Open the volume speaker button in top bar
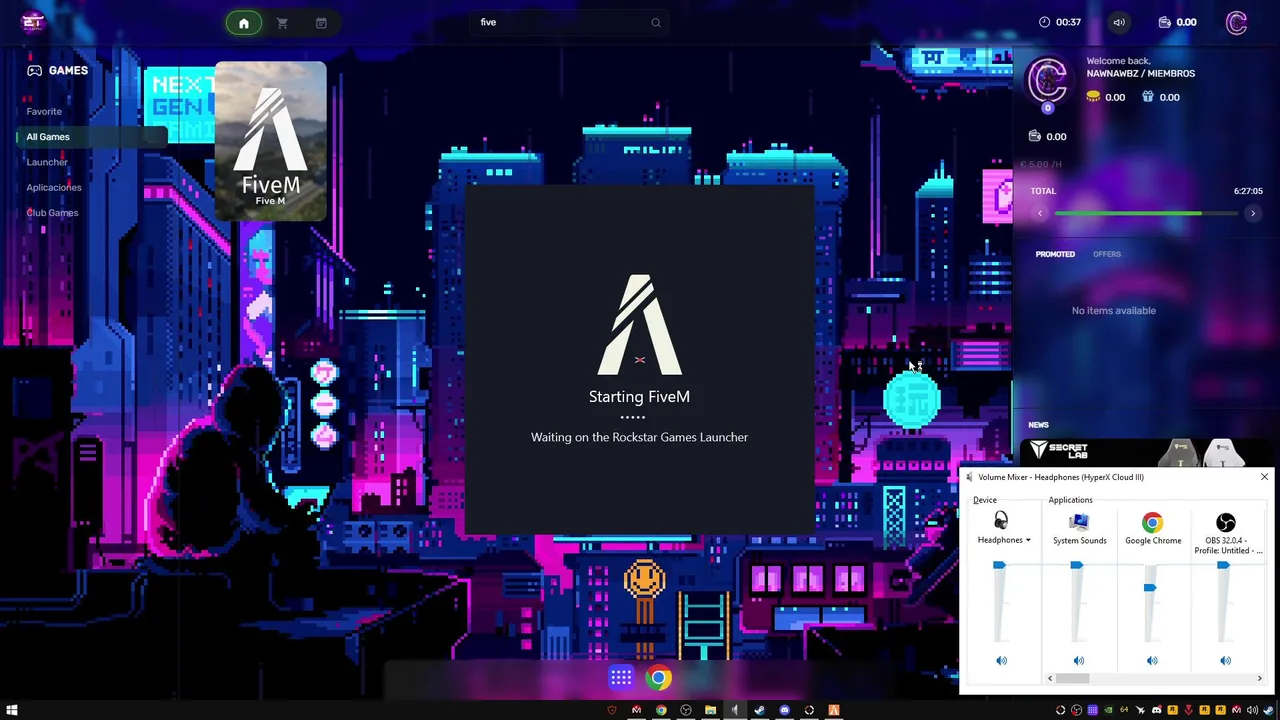The height and width of the screenshot is (720, 1280). [x=1119, y=22]
